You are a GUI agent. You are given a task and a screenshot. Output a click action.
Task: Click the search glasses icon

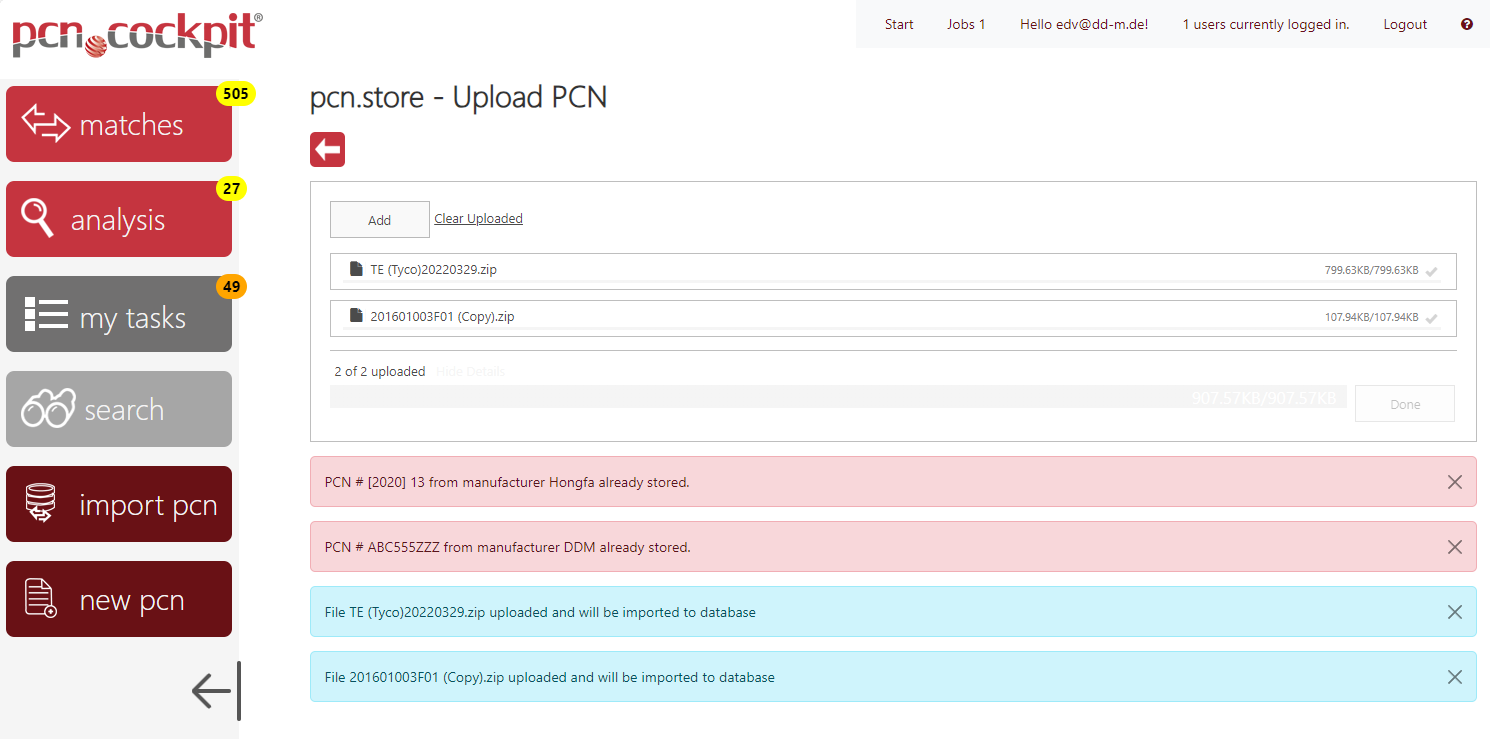43,408
